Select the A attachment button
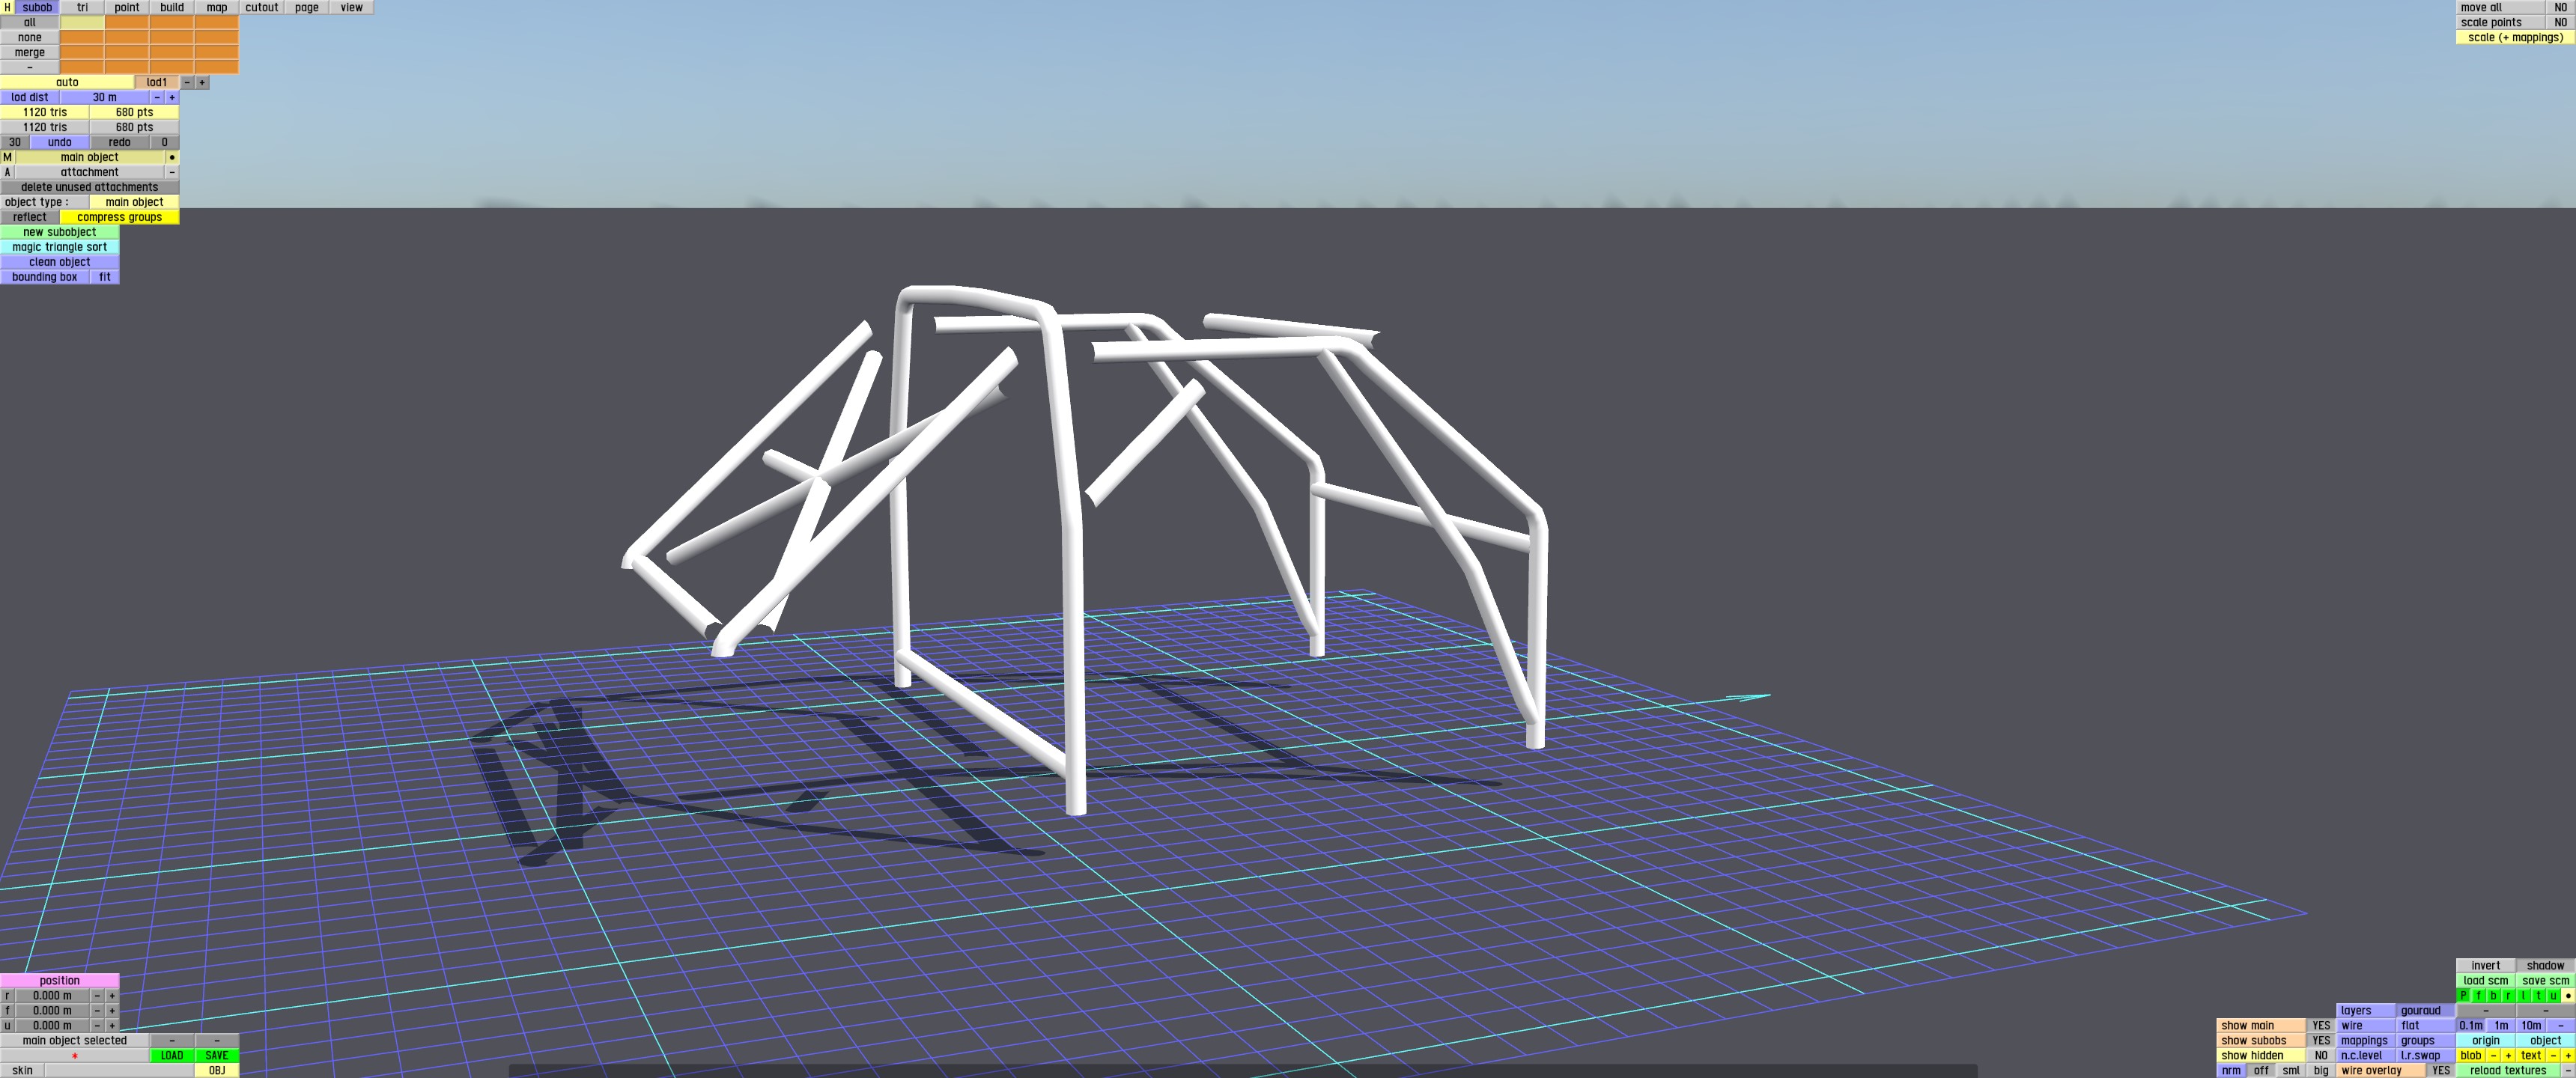This screenshot has width=2576, height=1078. click(x=7, y=172)
